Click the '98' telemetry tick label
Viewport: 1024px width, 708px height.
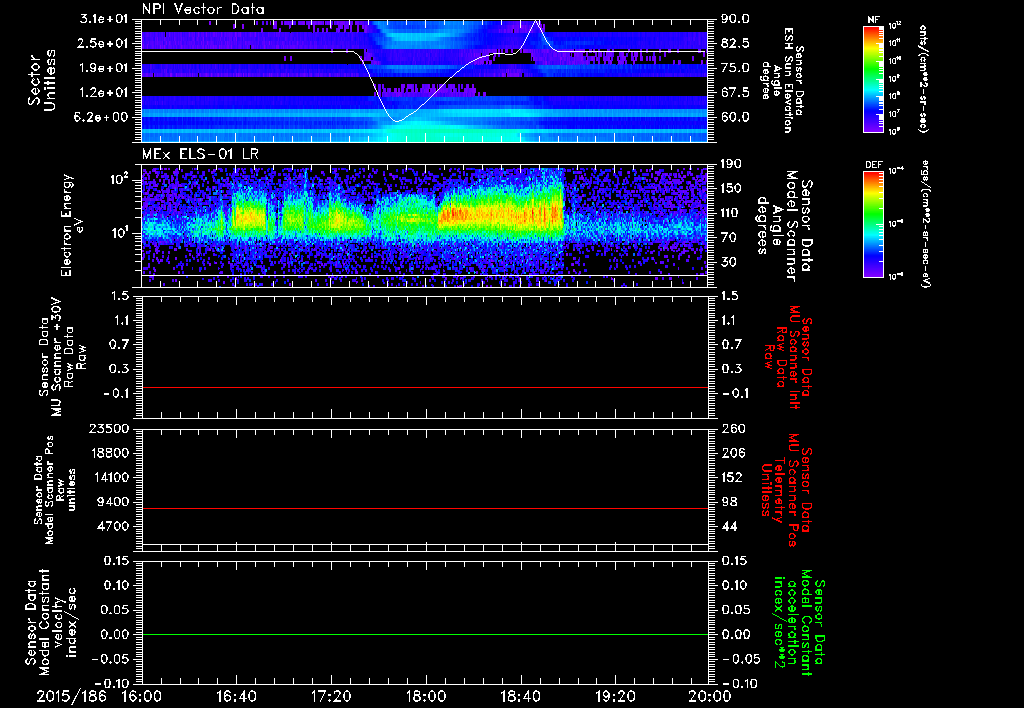[x=729, y=502]
